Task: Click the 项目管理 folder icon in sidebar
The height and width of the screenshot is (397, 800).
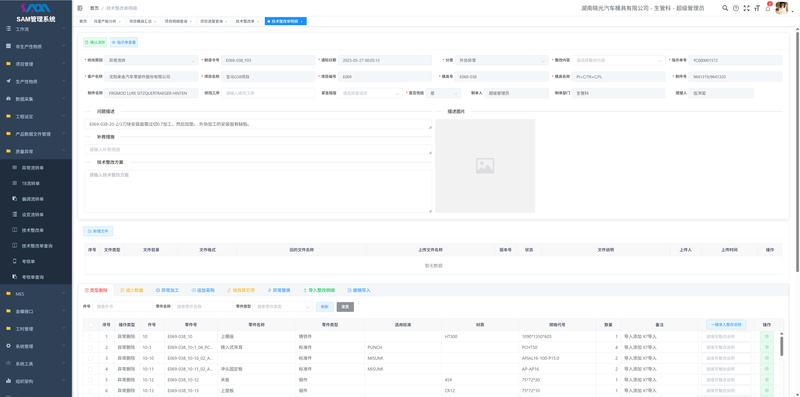Action: [x=8, y=64]
